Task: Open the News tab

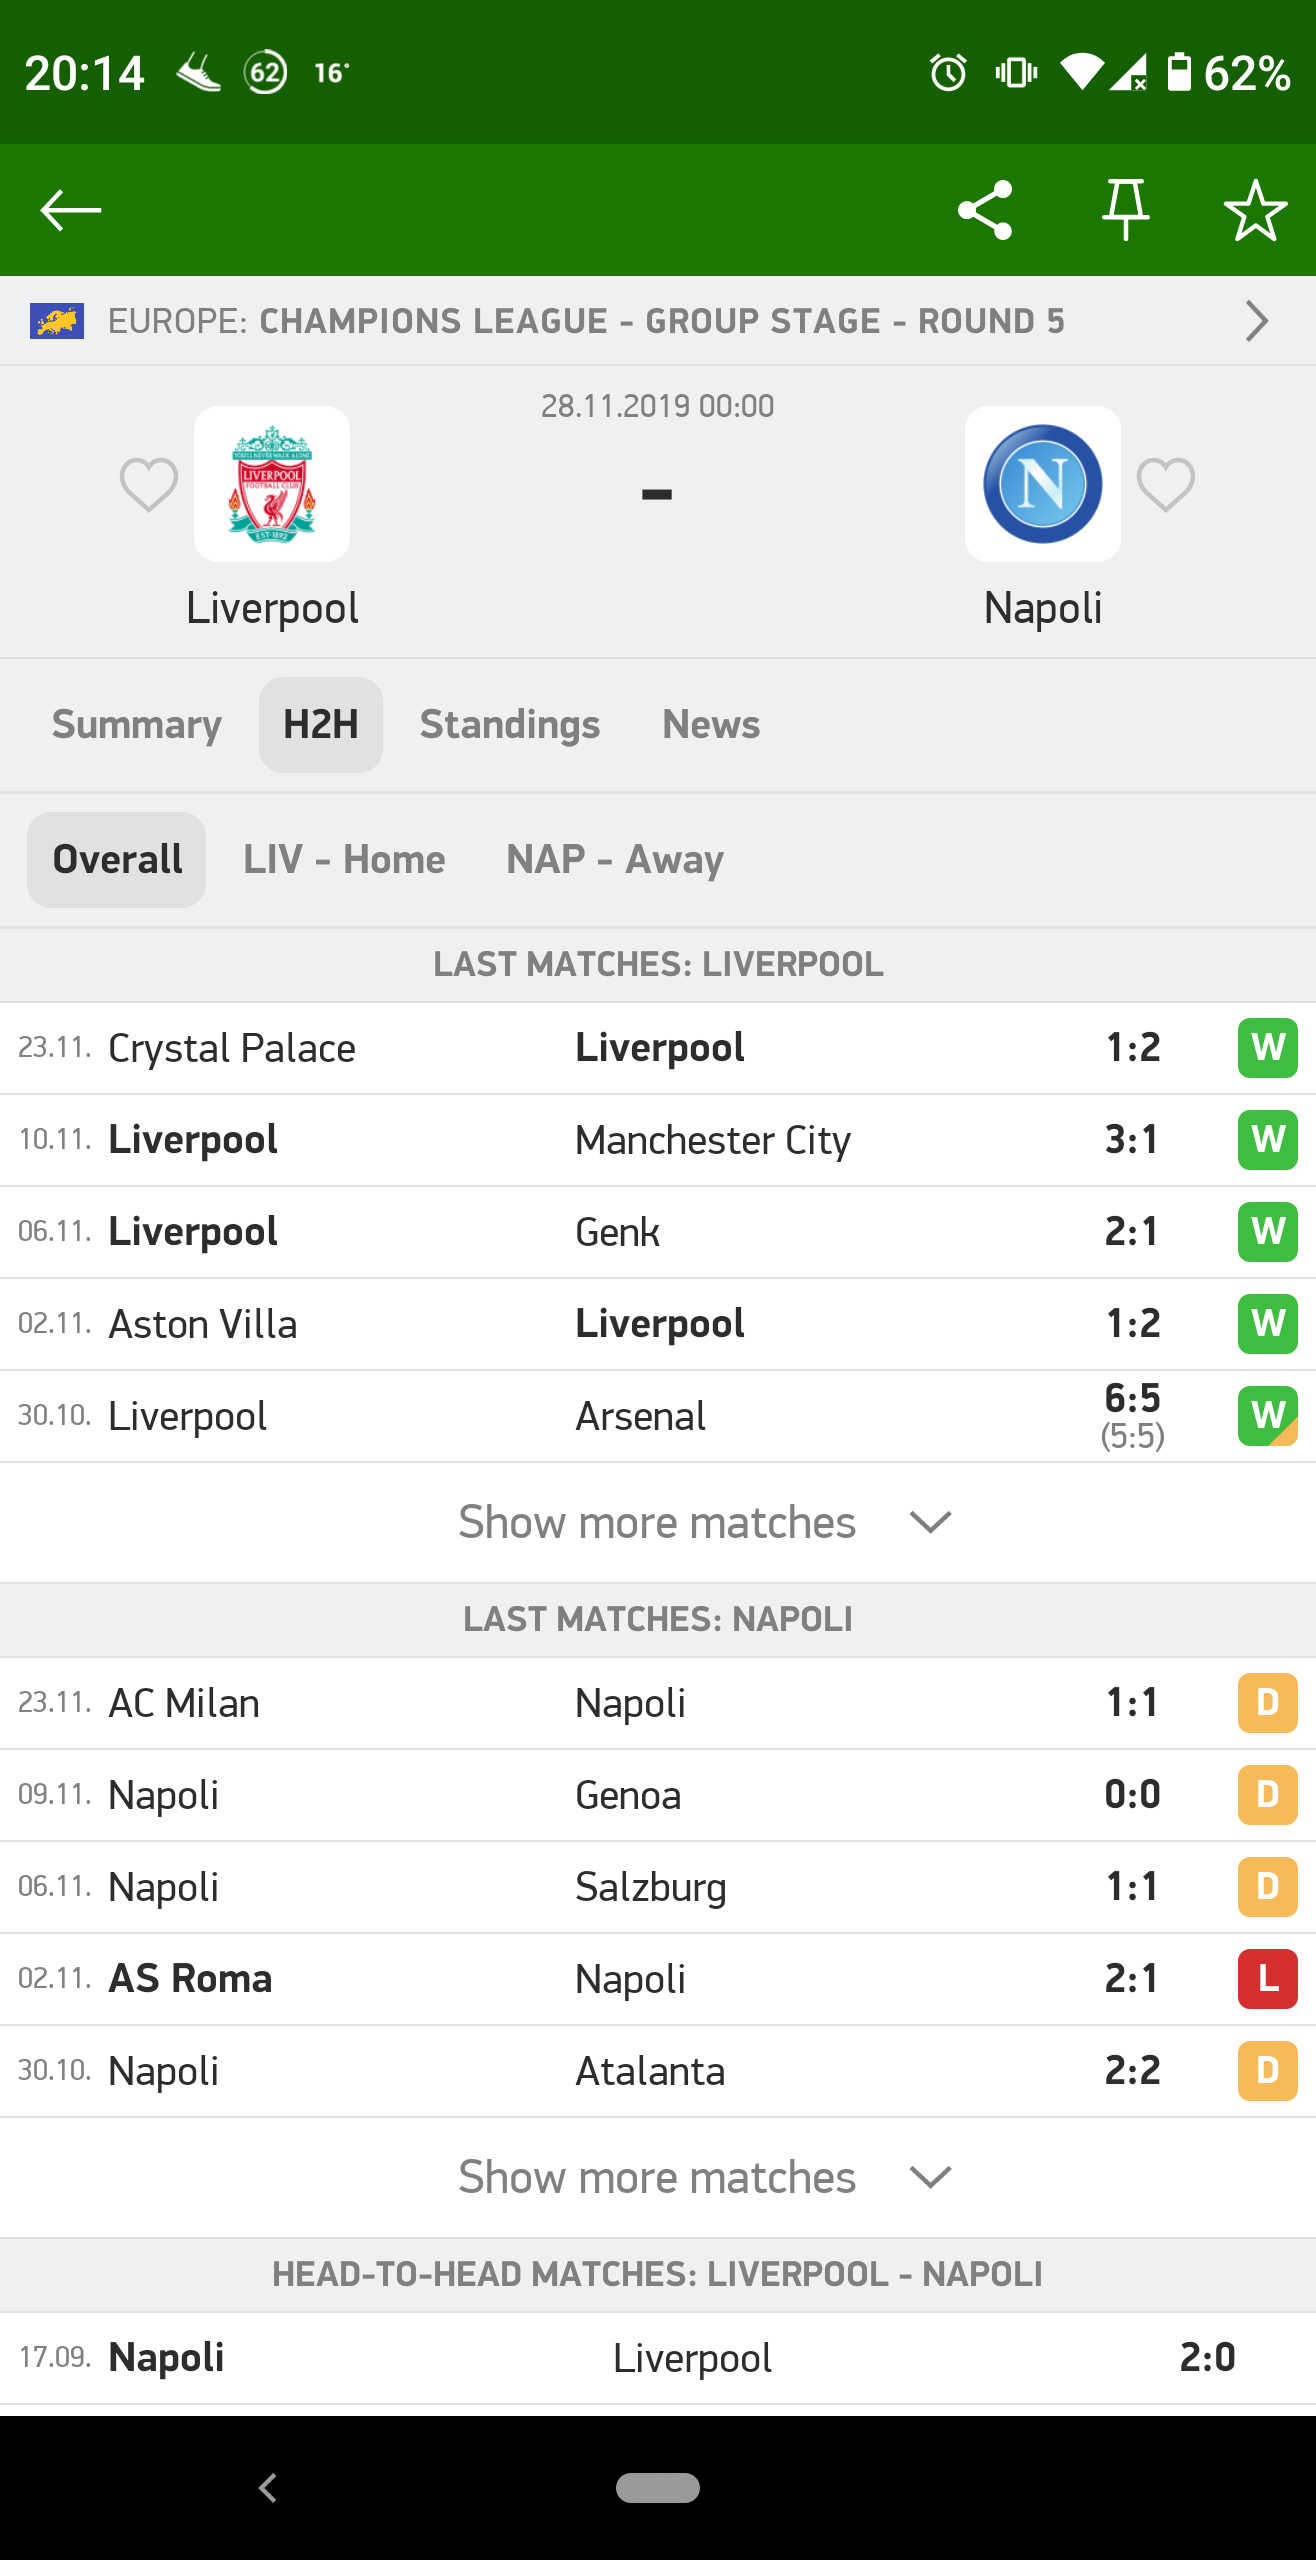Action: click(x=711, y=725)
